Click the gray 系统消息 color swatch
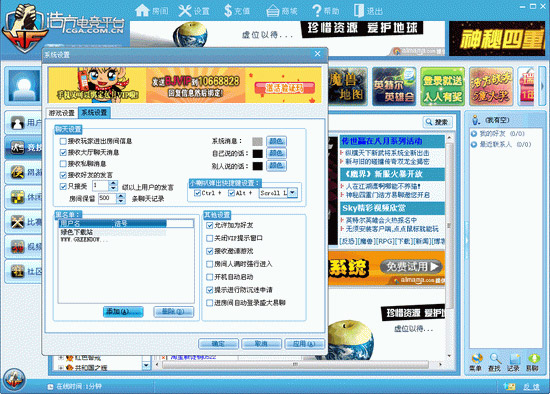Viewport: 550px width, 394px height. click(x=257, y=141)
